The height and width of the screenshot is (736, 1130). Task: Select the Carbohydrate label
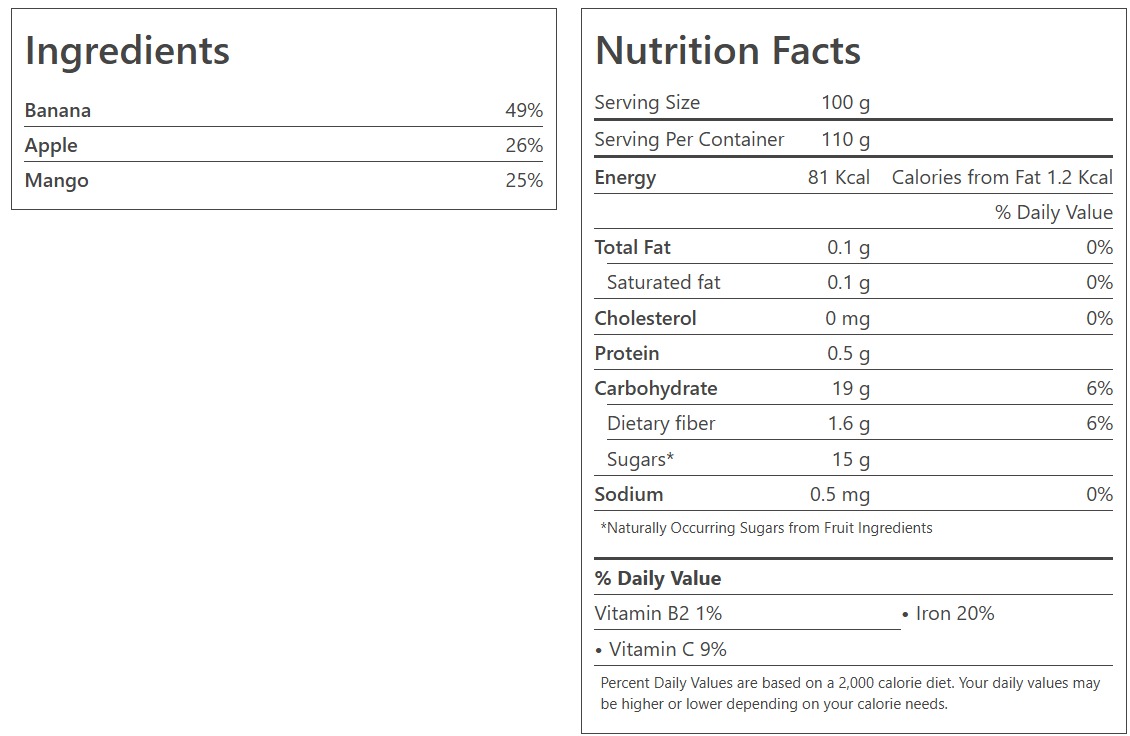tap(655, 388)
